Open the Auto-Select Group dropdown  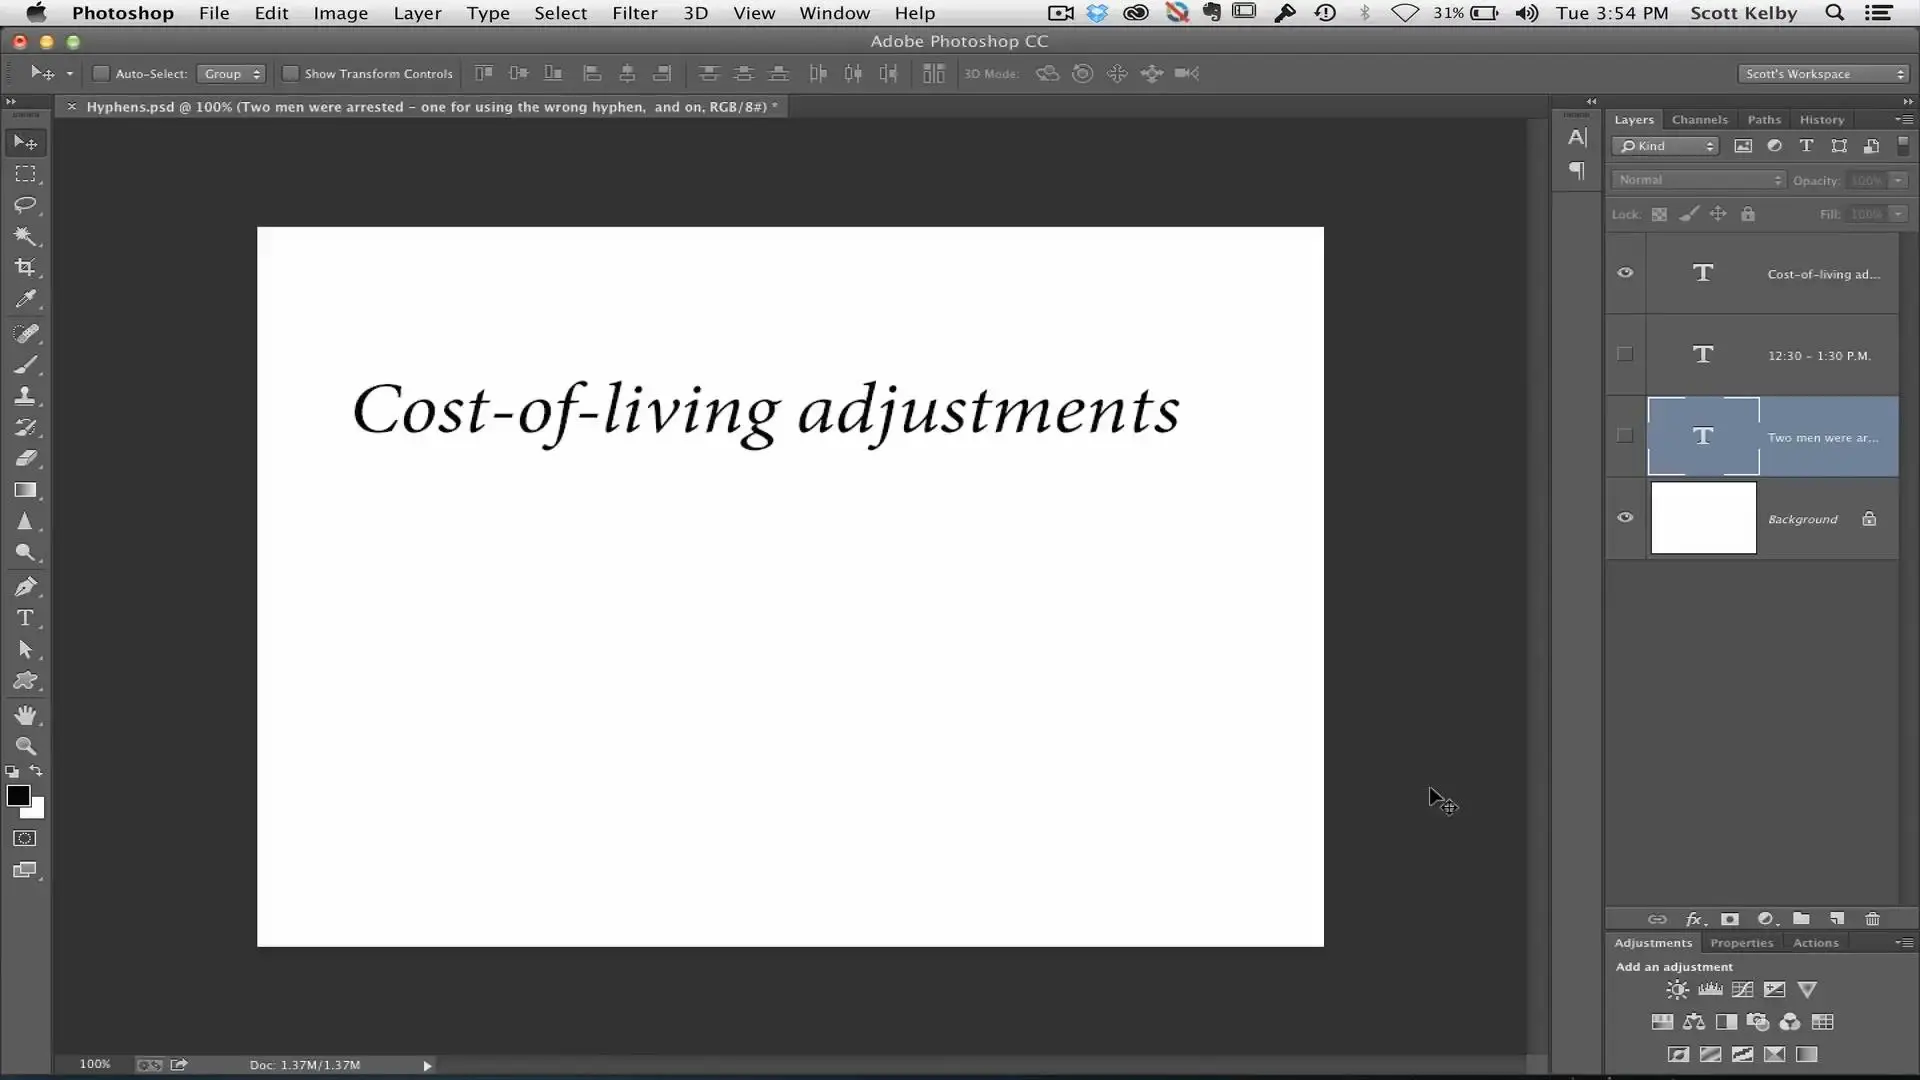(231, 73)
